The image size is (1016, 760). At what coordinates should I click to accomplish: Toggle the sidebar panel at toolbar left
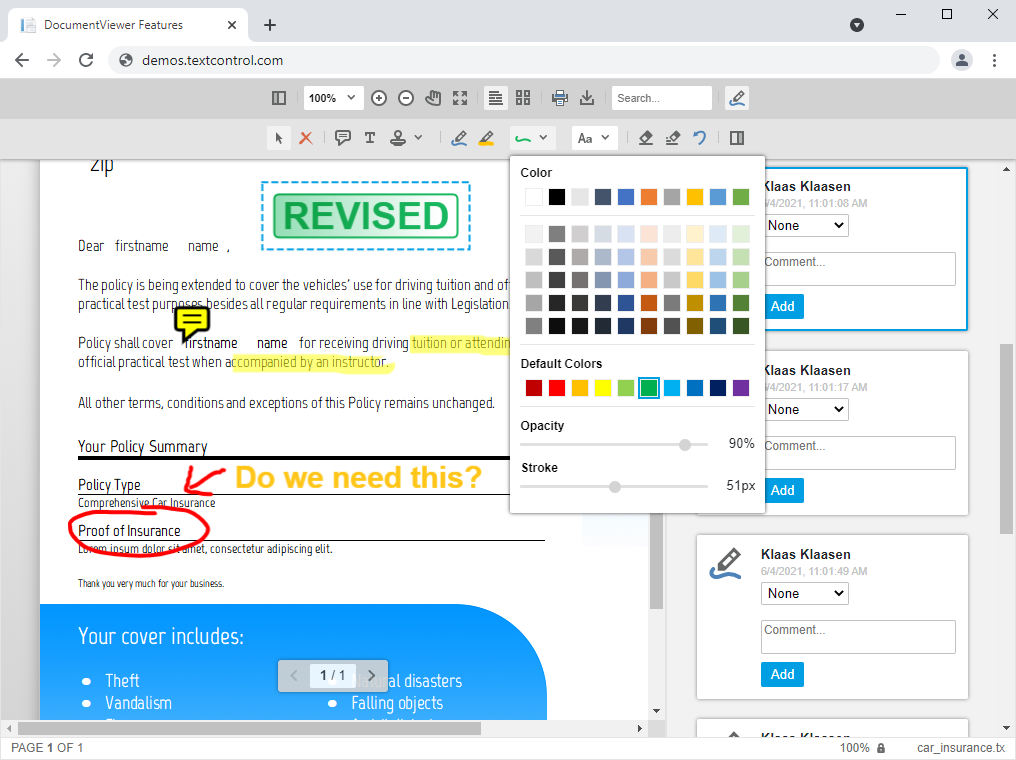279,98
